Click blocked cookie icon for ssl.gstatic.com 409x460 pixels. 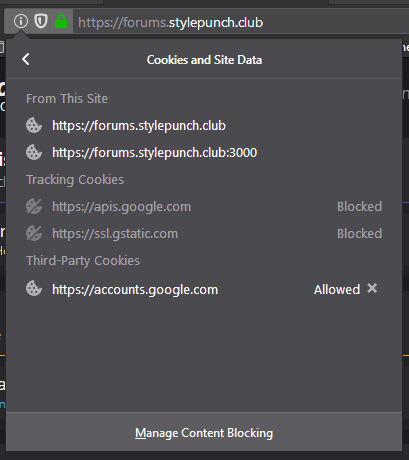click(34, 234)
